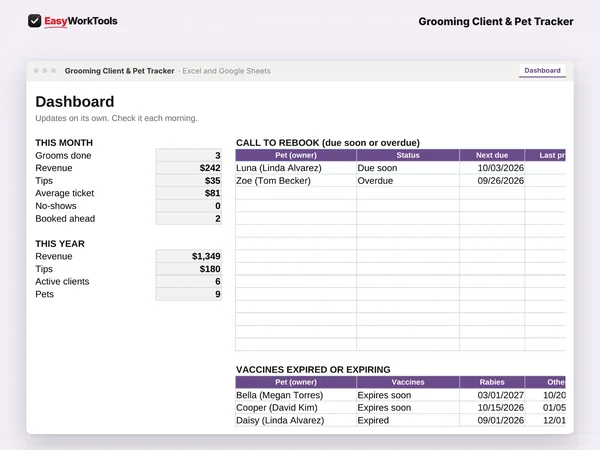Click the Due soon status cell
Image resolution: width=600 pixels, height=450 pixels.
click(408, 168)
